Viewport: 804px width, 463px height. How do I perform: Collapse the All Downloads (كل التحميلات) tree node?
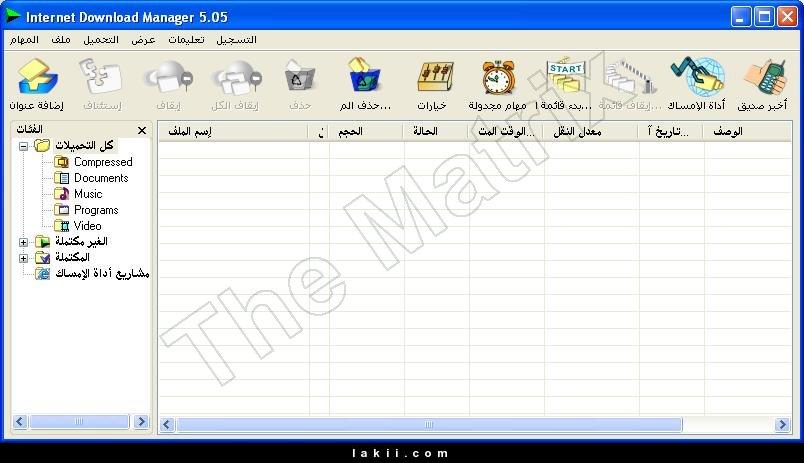(23, 146)
